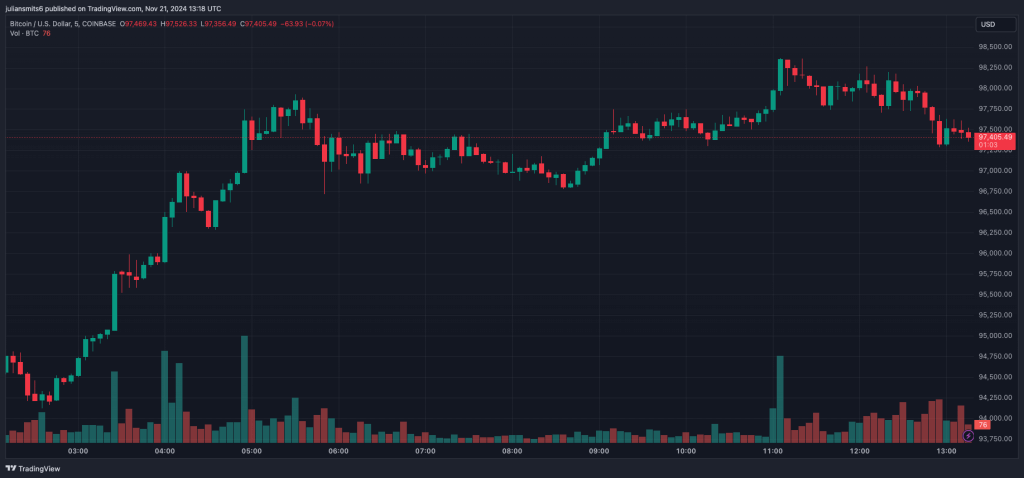Image resolution: width=1024 pixels, height=478 pixels.
Task: Click the 08:00 time axis label
Action: (x=512, y=451)
